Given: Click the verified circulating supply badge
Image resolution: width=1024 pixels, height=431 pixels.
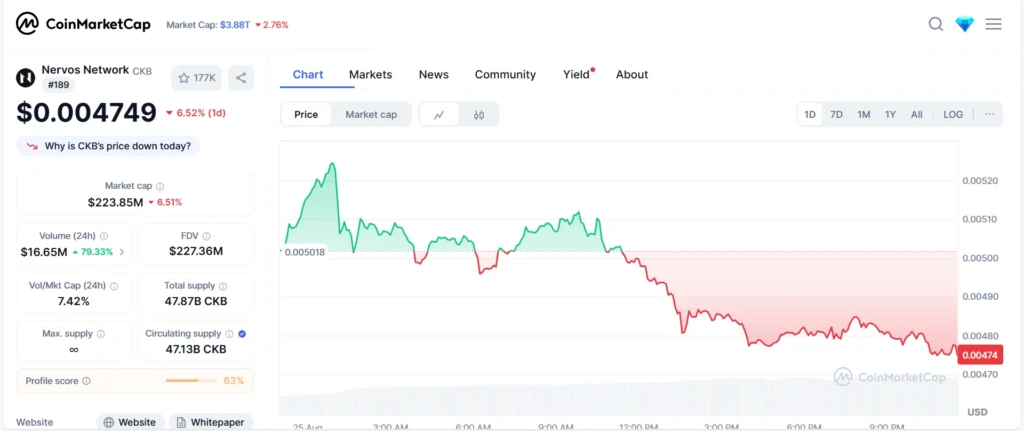Looking at the screenshot, I should 242,334.
